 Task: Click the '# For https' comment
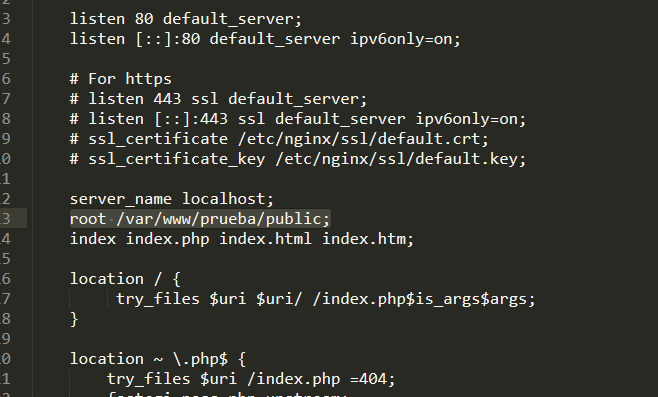(120, 79)
